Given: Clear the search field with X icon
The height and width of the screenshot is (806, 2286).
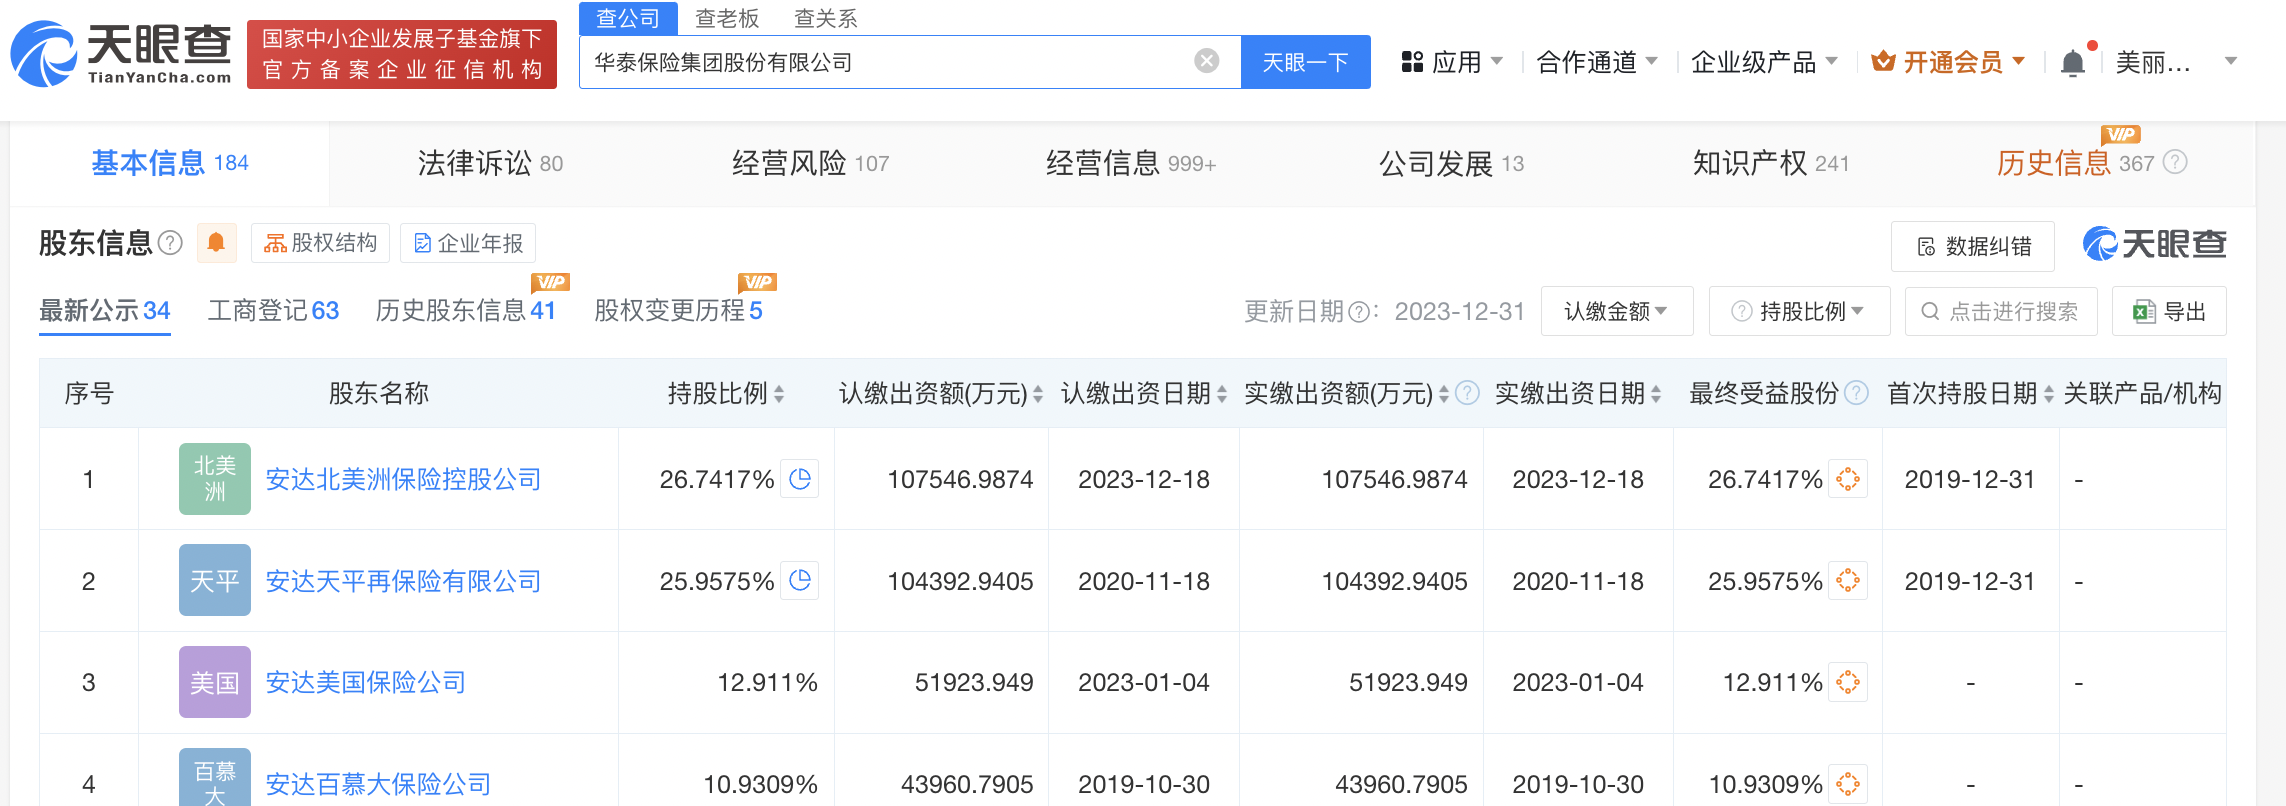Looking at the screenshot, I should [x=1207, y=61].
